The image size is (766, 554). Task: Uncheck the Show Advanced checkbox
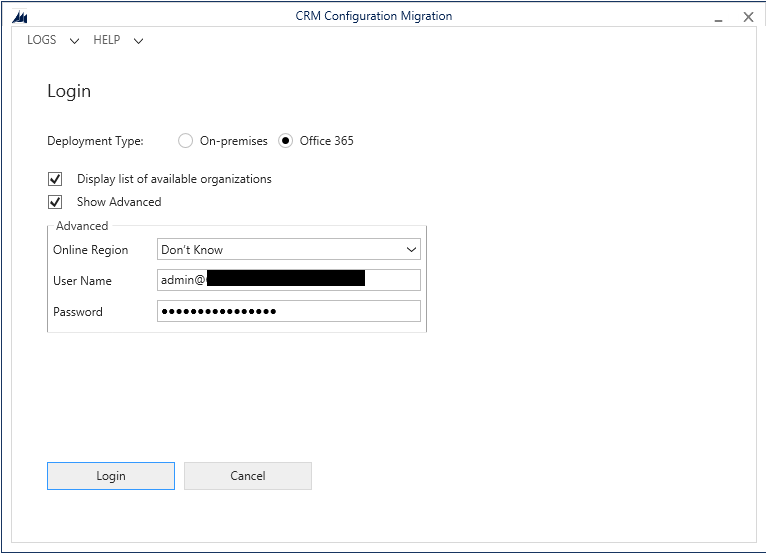coord(55,202)
